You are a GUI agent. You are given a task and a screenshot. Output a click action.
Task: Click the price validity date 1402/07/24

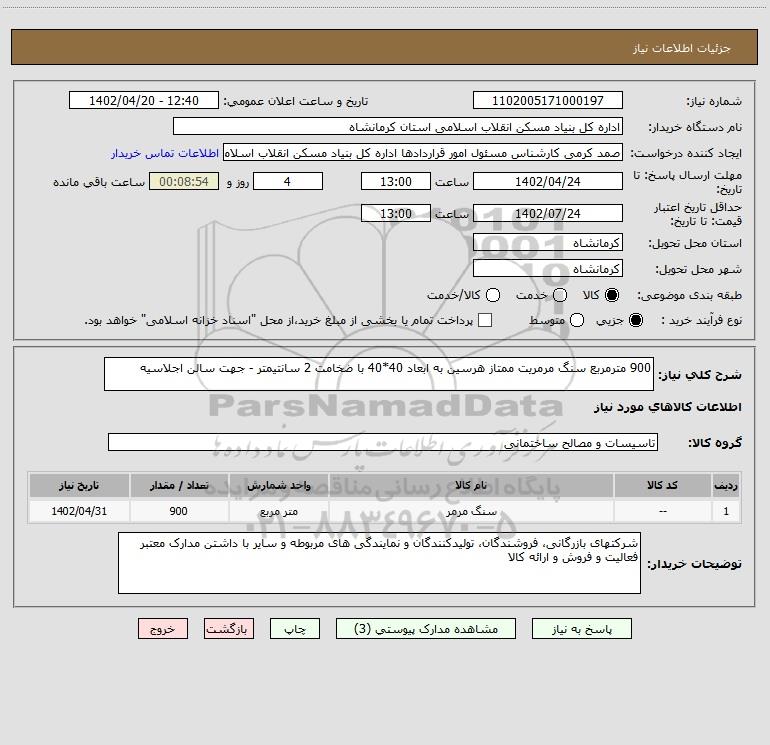click(548, 214)
